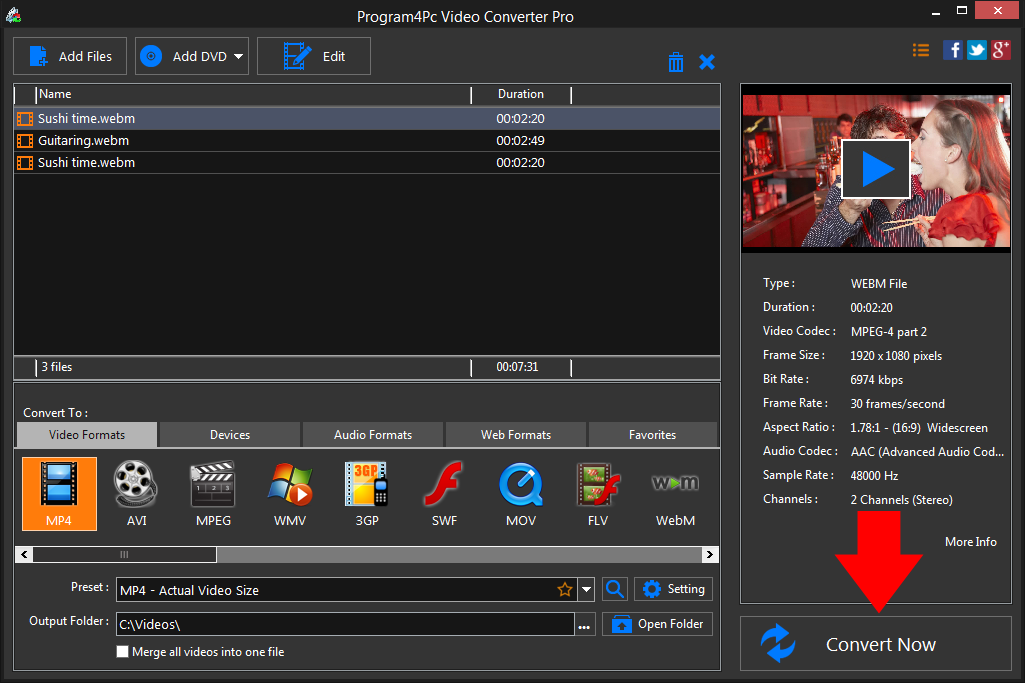
Task: Select the MP4 output format
Action: pos(58,493)
